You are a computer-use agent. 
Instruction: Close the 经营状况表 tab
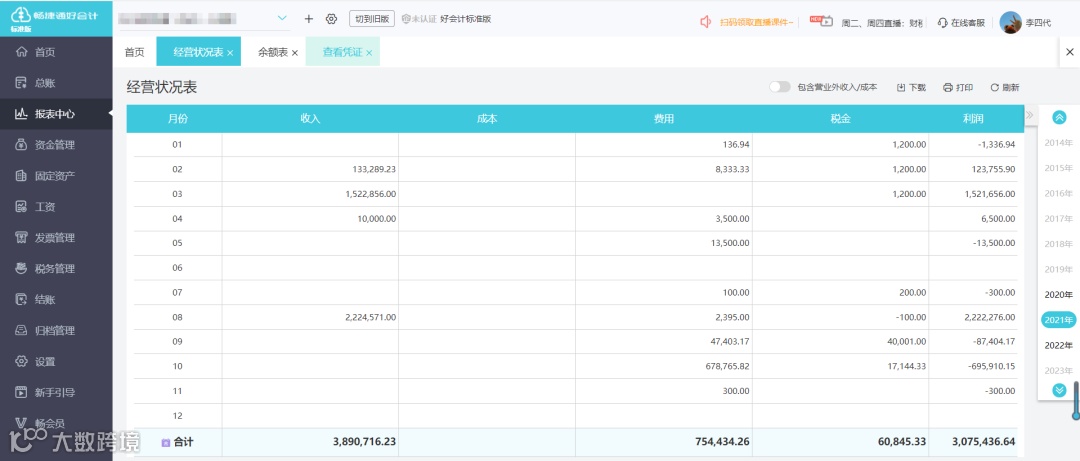[x=230, y=53]
